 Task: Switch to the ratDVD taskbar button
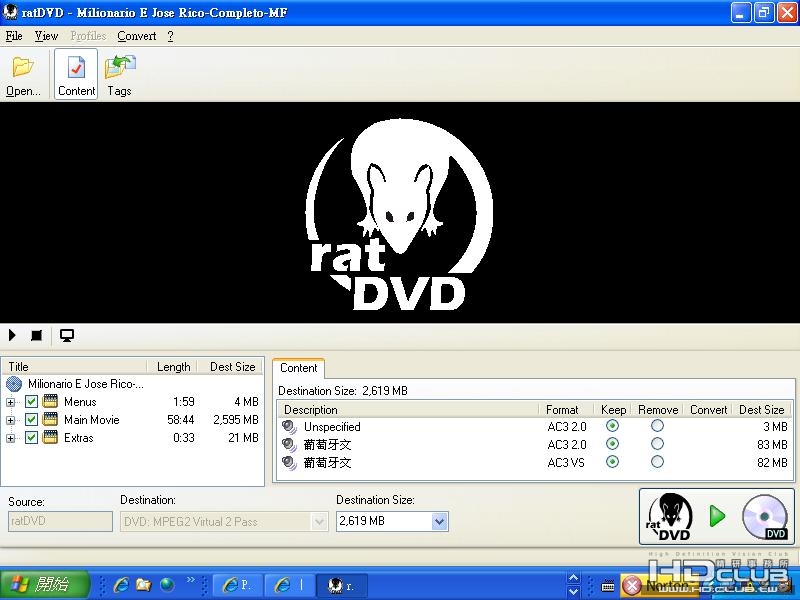pos(343,585)
